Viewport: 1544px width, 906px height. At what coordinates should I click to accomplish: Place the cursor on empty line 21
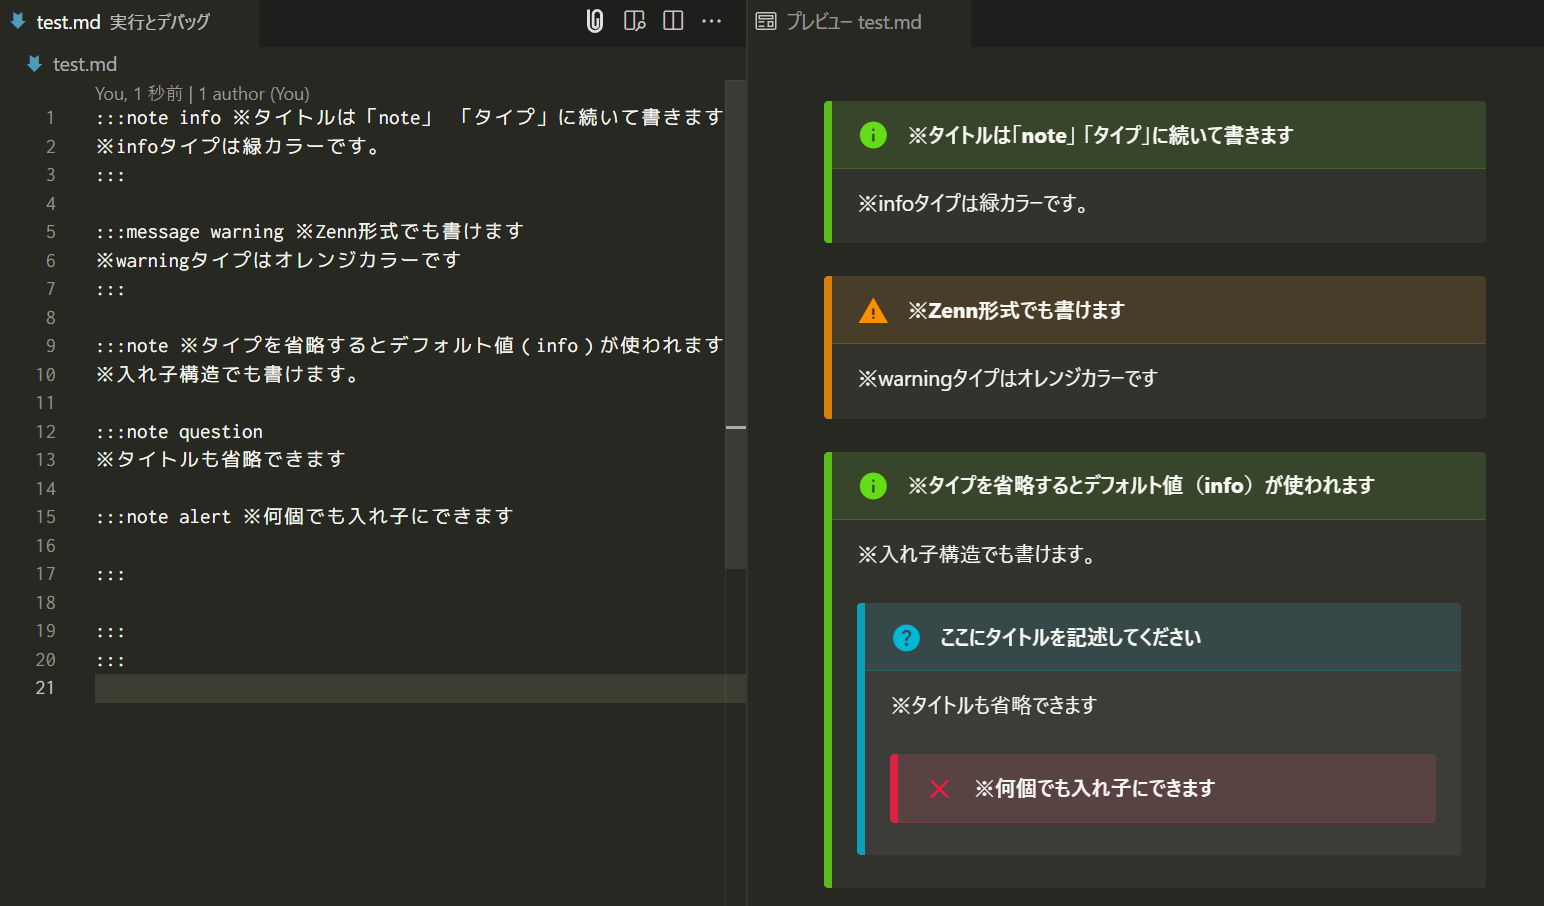200,688
